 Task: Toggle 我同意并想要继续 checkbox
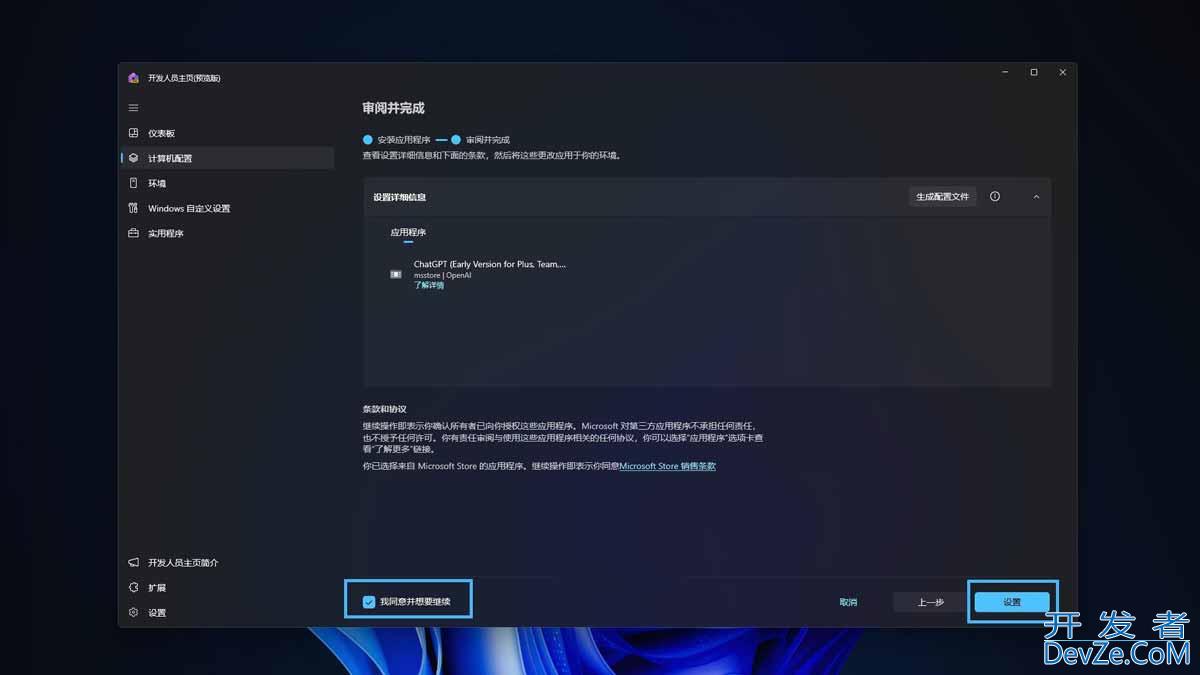click(x=369, y=602)
